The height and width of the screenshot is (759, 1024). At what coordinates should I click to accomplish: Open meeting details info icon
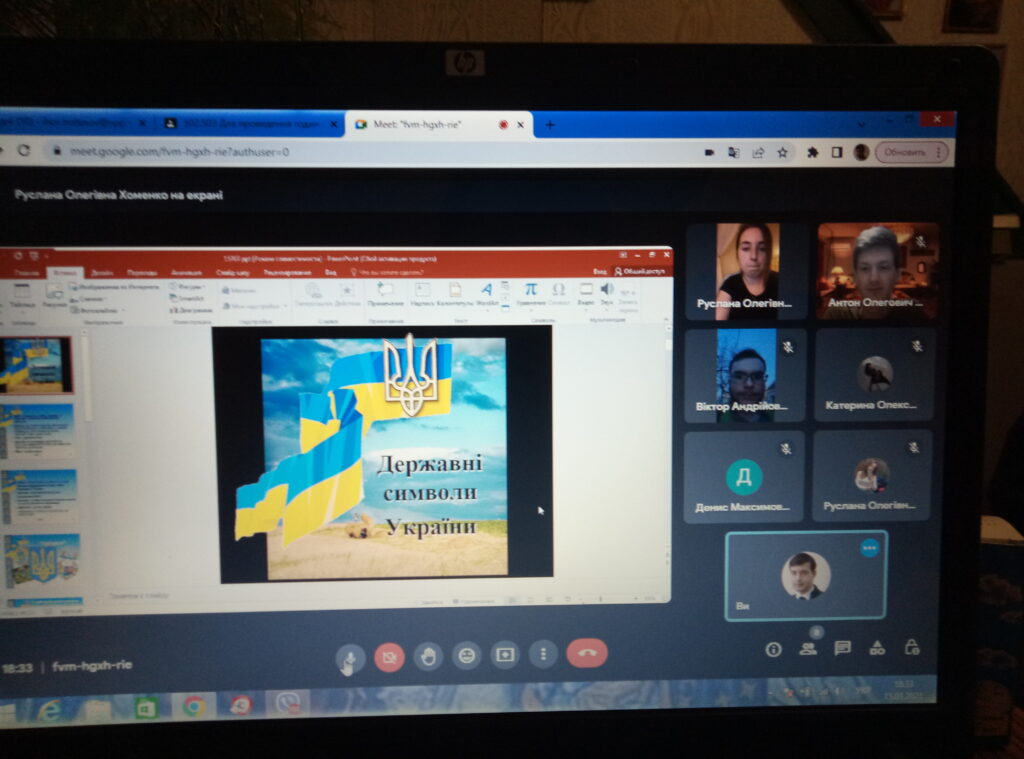click(x=773, y=649)
